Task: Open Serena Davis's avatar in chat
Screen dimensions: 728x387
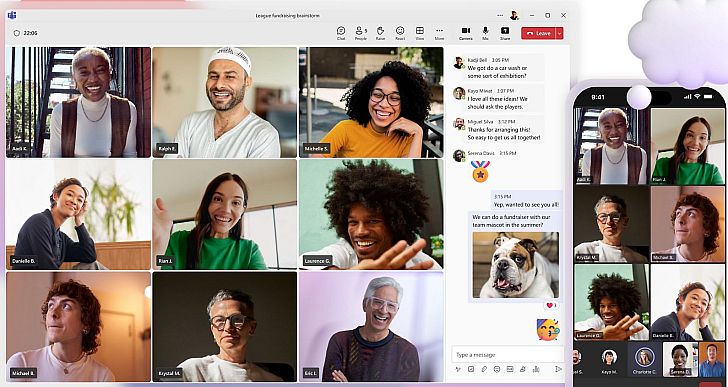Action: pos(459,155)
